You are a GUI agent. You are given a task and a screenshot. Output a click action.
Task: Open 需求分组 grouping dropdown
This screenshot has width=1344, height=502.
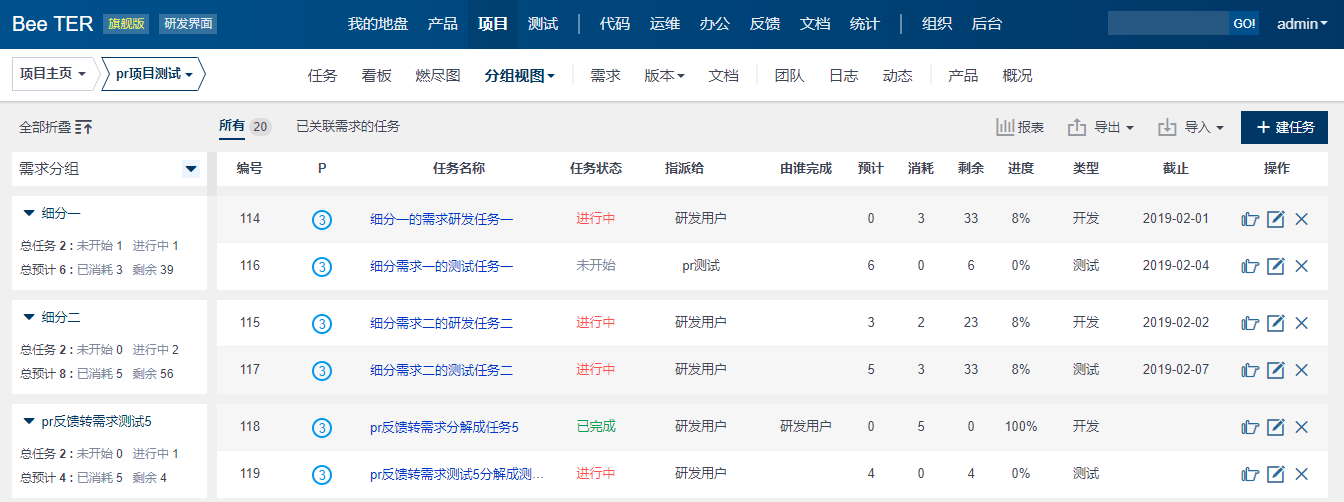191,169
